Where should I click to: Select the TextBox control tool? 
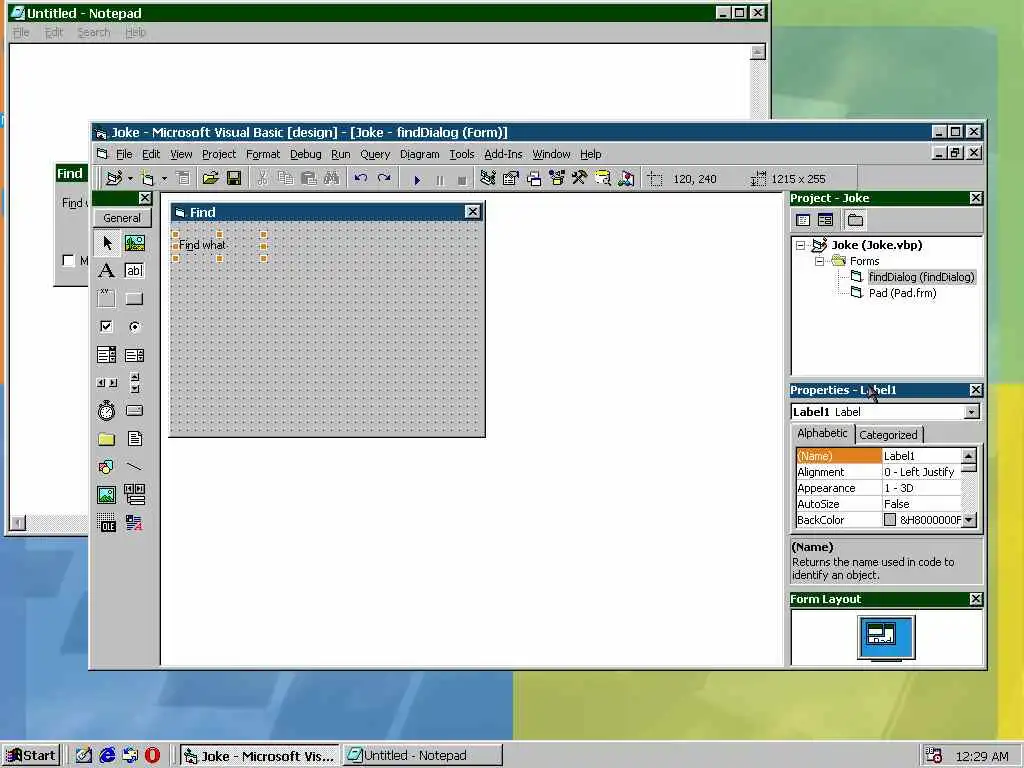point(135,271)
